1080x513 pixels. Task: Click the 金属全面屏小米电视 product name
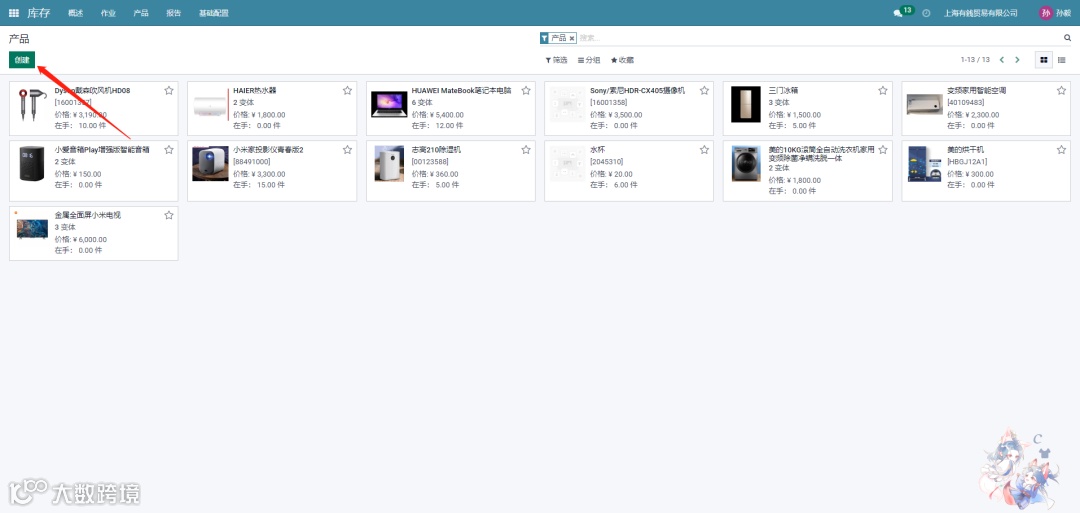87,216
